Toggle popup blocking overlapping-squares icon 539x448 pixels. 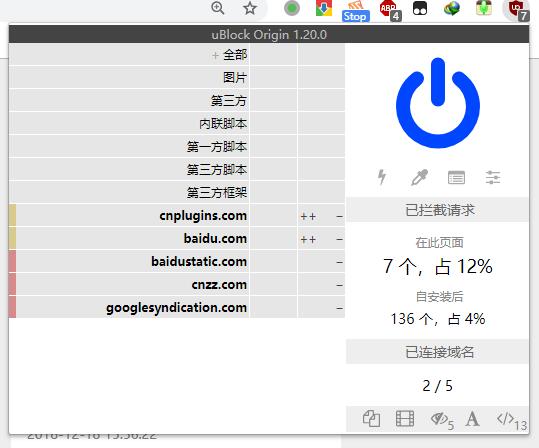pyautogui.click(x=371, y=419)
